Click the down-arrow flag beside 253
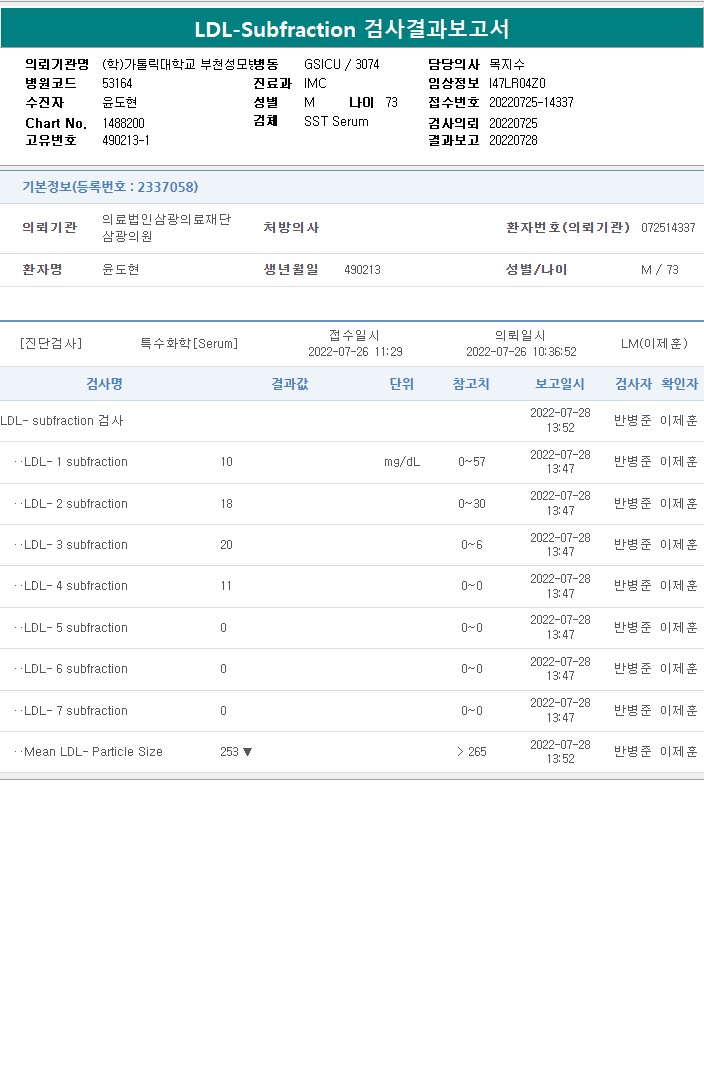 [x=247, y=752]
